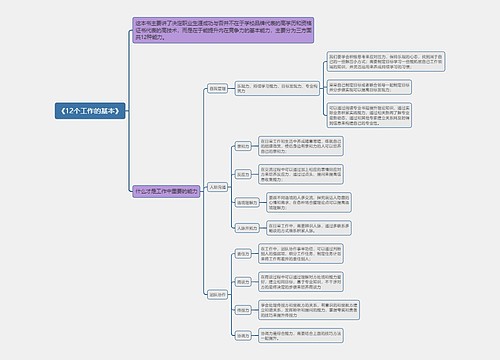Select the 传授力 sub-node
The image size is (500, 360).
tap(243, 310)
